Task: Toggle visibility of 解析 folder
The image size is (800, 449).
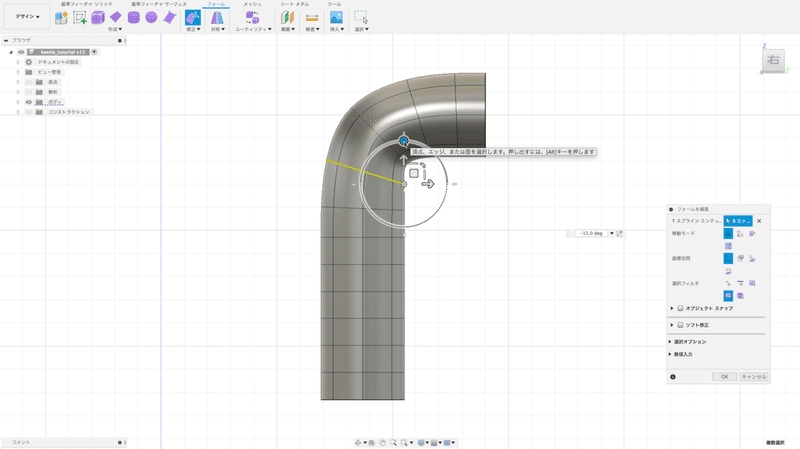Action: coord(29,92)
